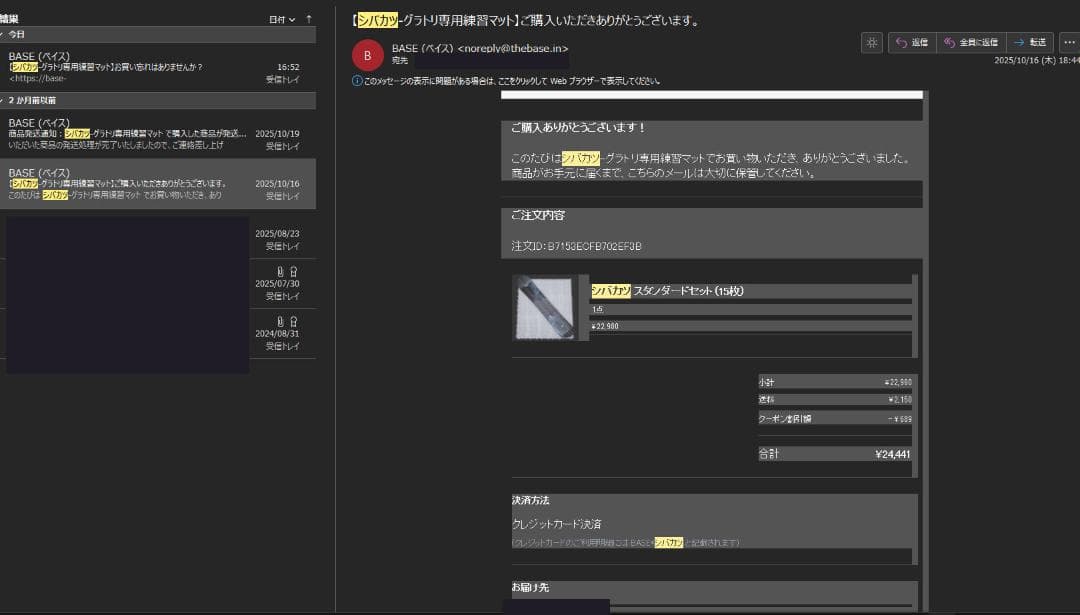Open the three-dots more actions menu
The image size is (1080, 615).
click(x=1069, y=43)
